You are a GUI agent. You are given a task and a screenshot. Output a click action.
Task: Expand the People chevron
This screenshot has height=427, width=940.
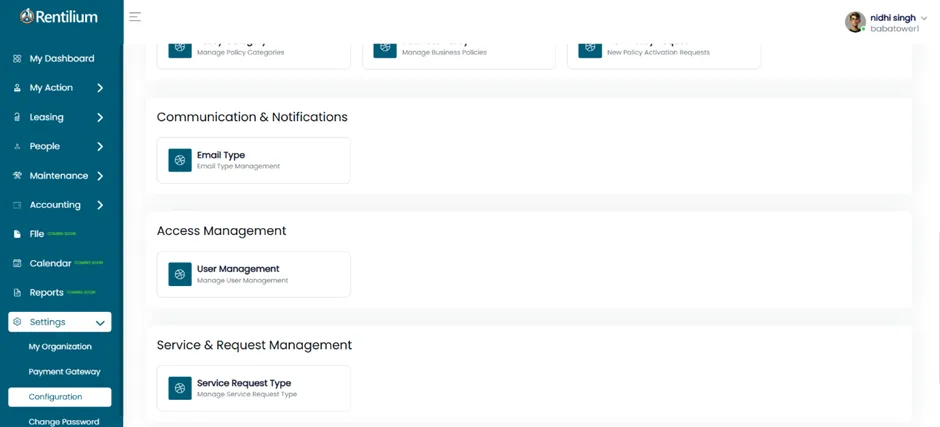(x=100, y=146)
